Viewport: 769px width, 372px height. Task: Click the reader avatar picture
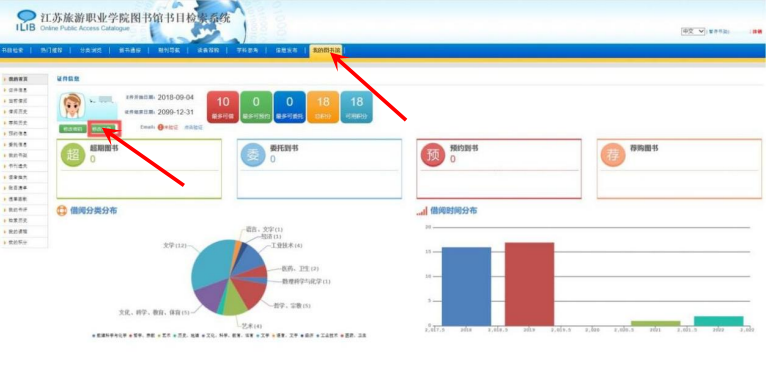click(71, 106)
